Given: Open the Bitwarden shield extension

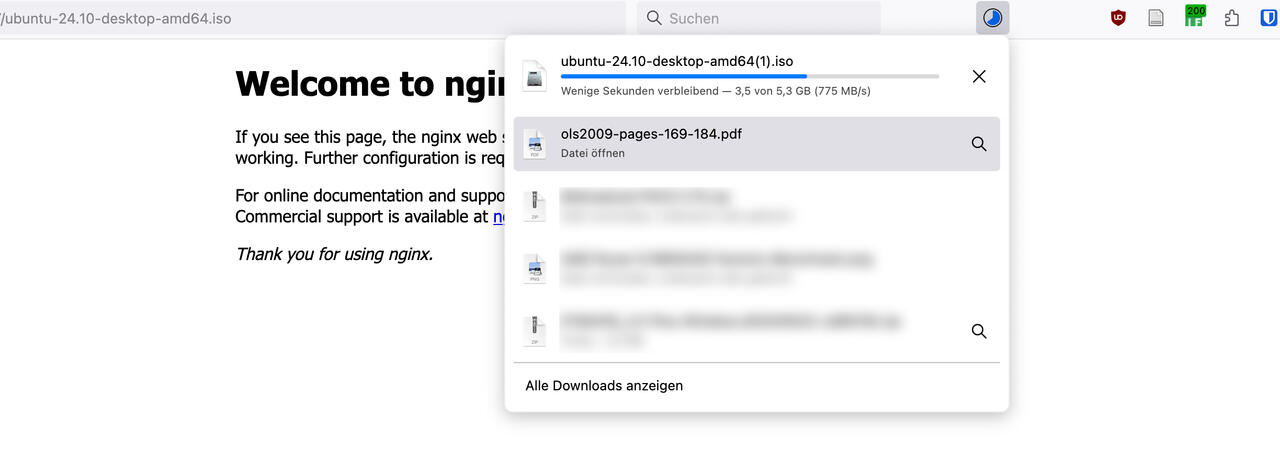Looking at the screenshot, I should 1266,18.
